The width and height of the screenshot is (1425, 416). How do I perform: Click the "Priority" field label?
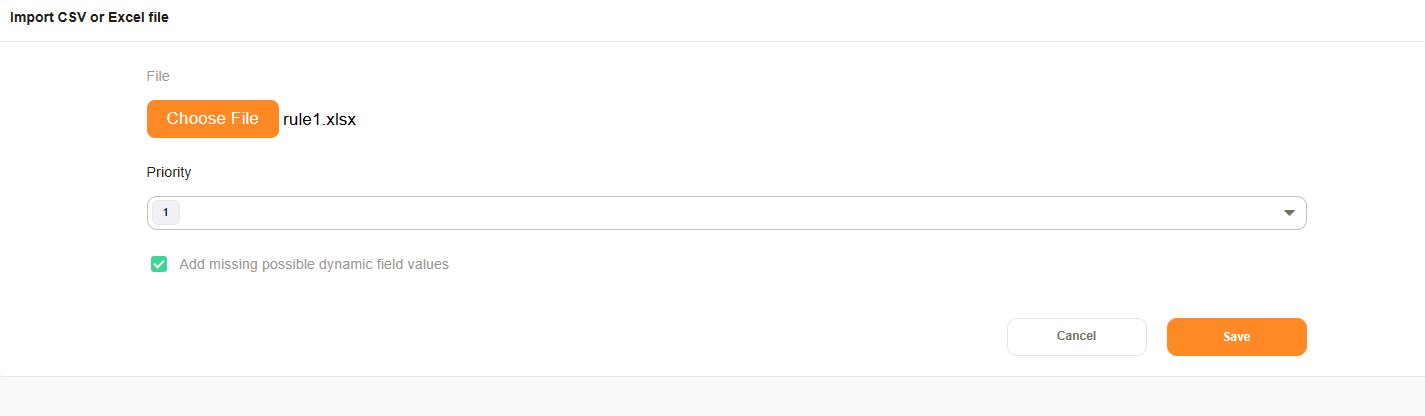click(169, 172)
